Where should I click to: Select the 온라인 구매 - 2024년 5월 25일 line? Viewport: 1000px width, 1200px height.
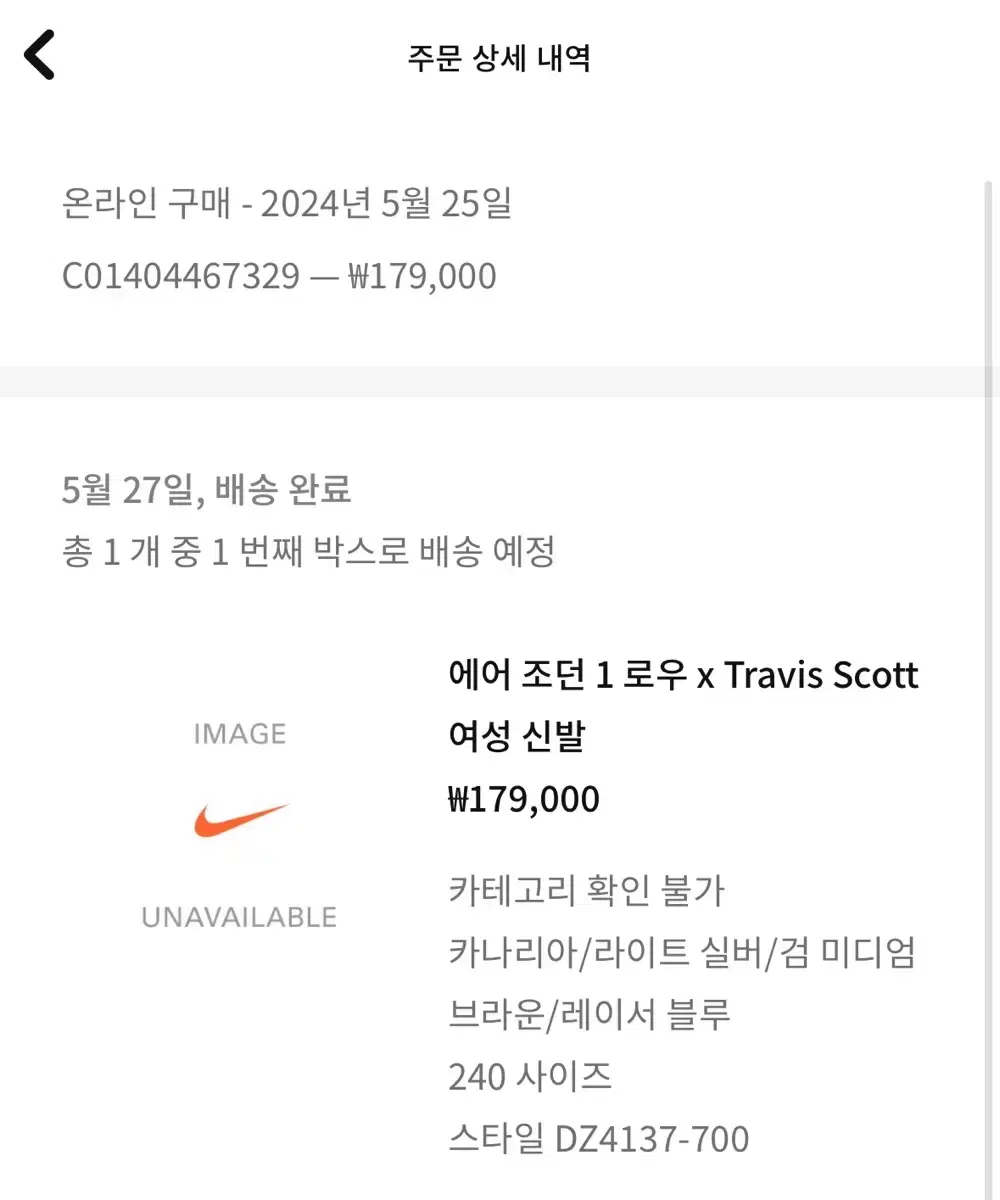(287, 205)
